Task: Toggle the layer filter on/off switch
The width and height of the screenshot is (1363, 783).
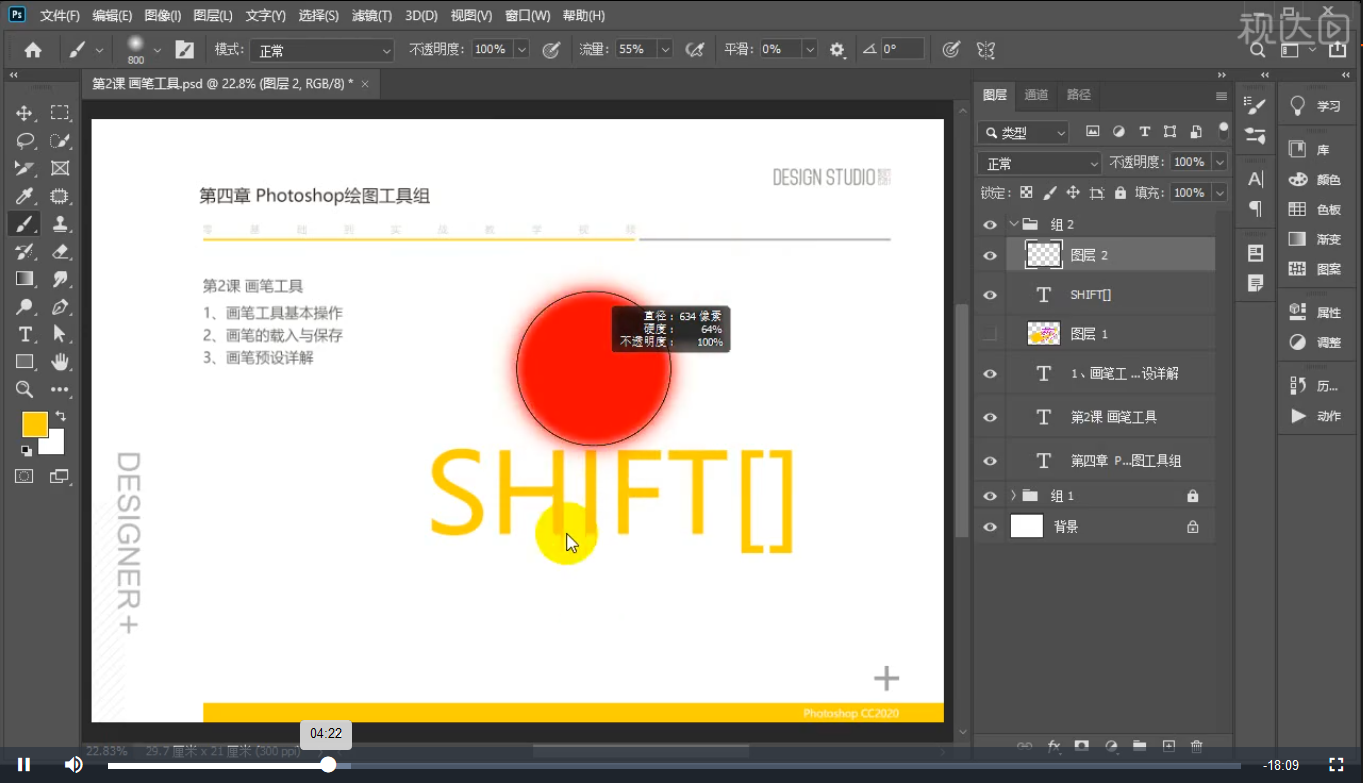Action: click(x=1222, y=130)
